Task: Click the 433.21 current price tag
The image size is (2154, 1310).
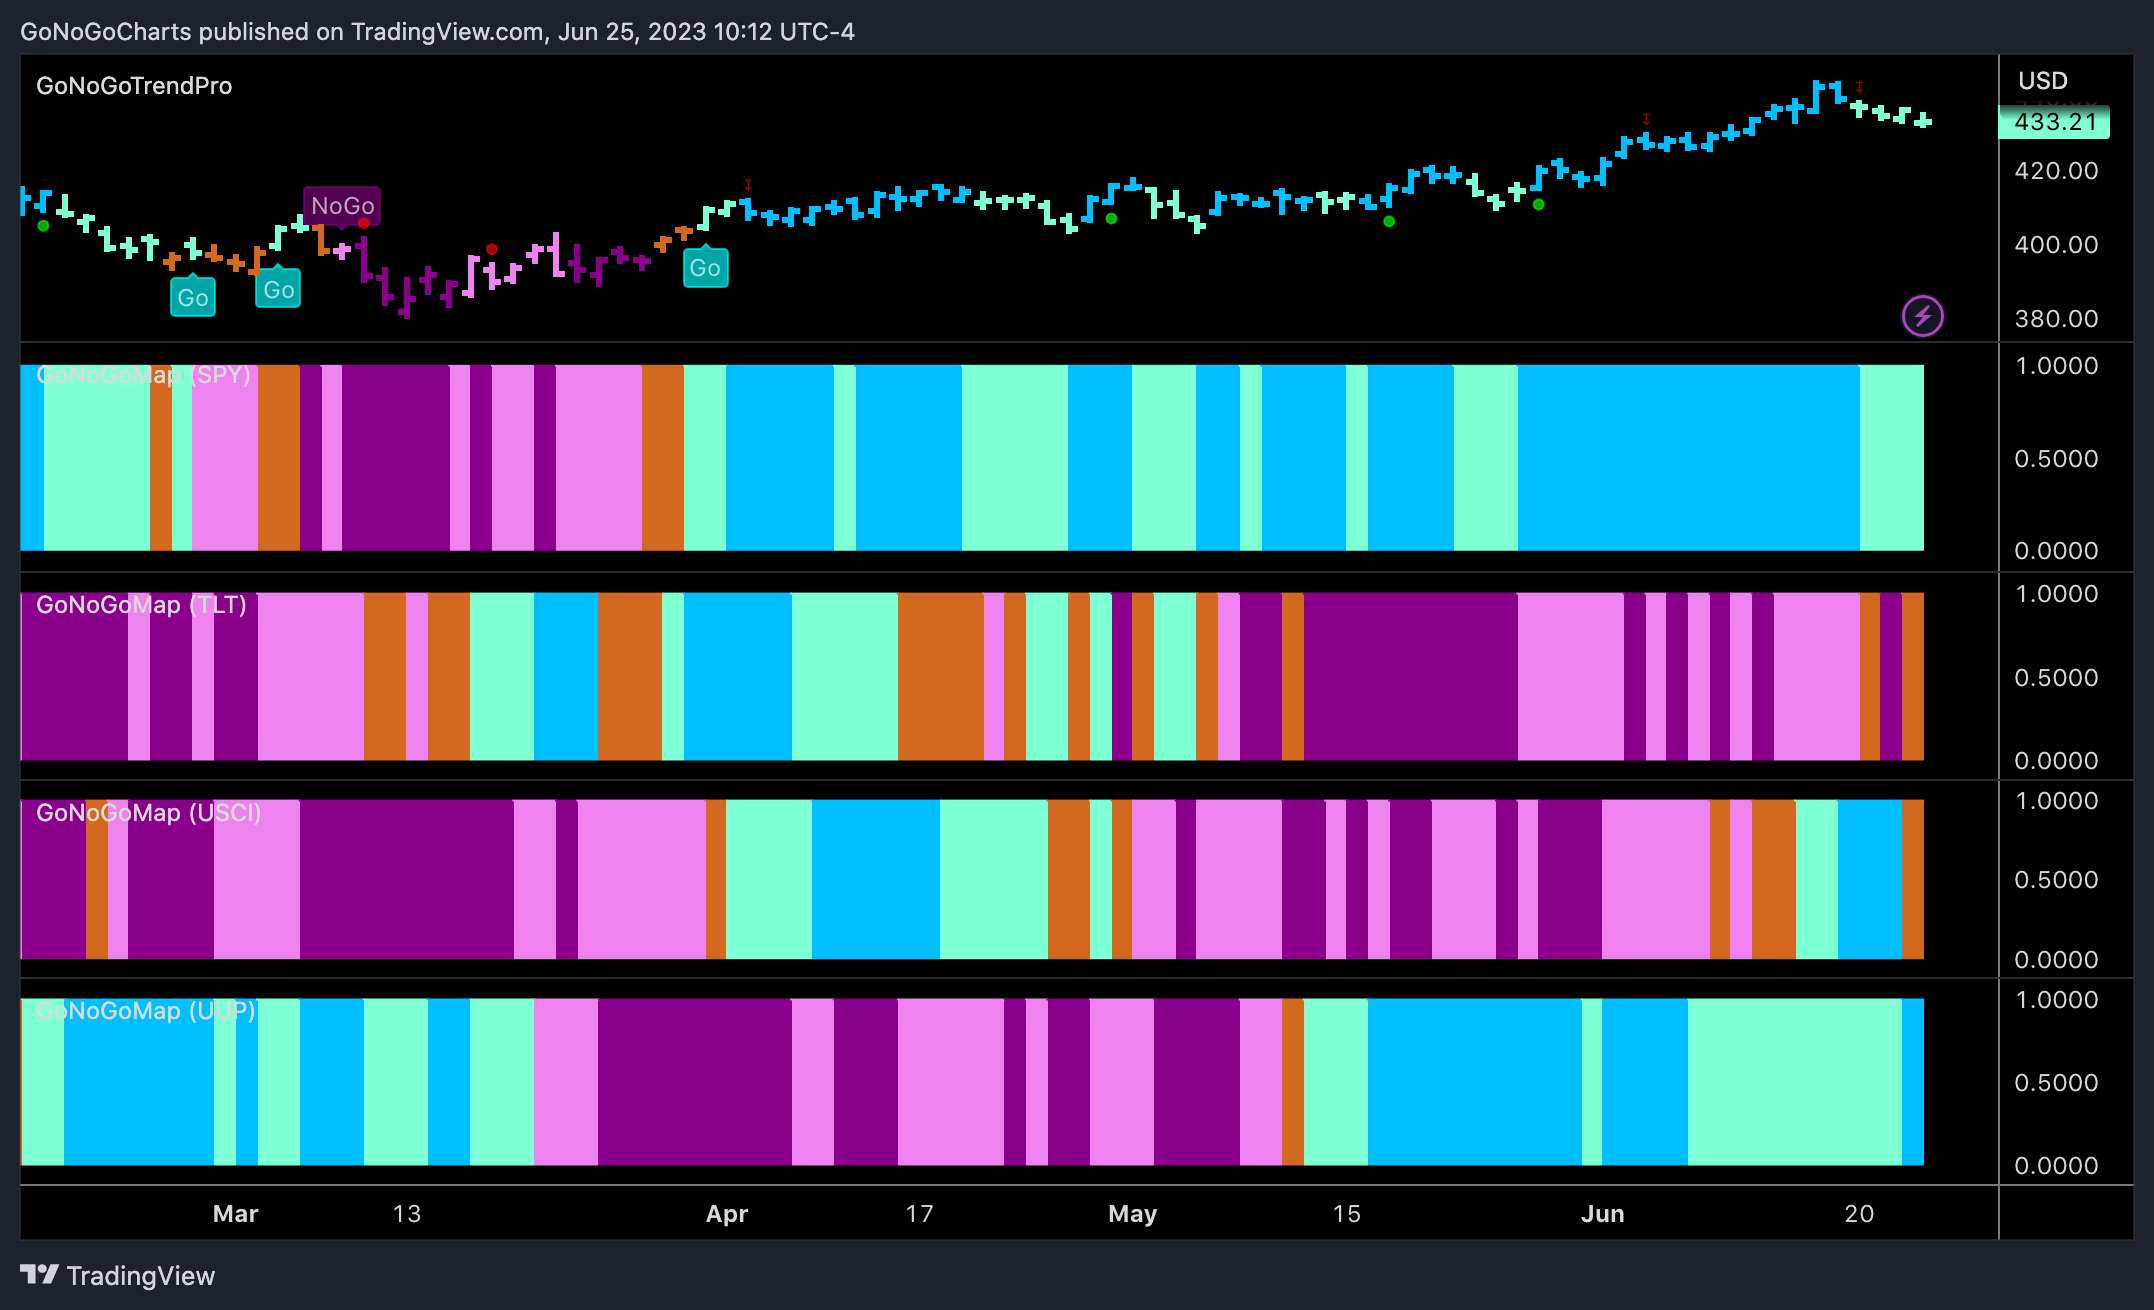Action: (2054, 122)
